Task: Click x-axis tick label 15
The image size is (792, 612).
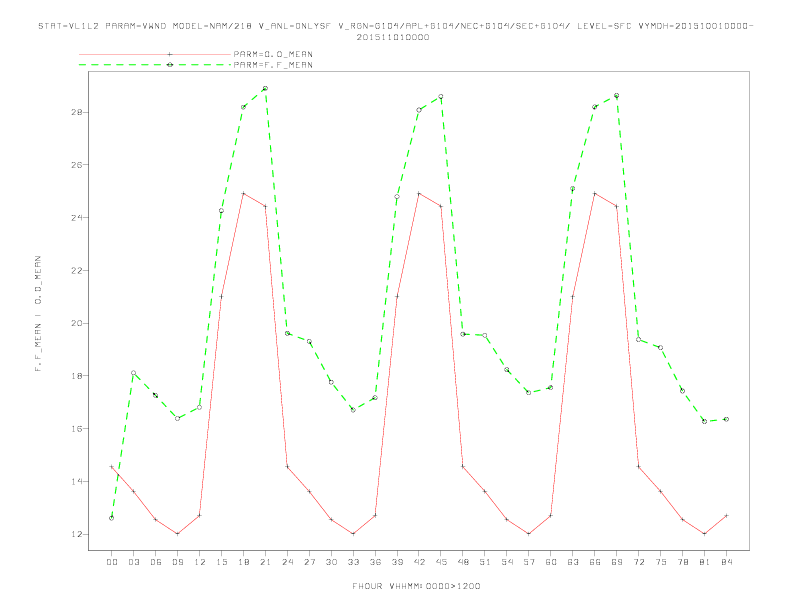Action: pos(221,562)
